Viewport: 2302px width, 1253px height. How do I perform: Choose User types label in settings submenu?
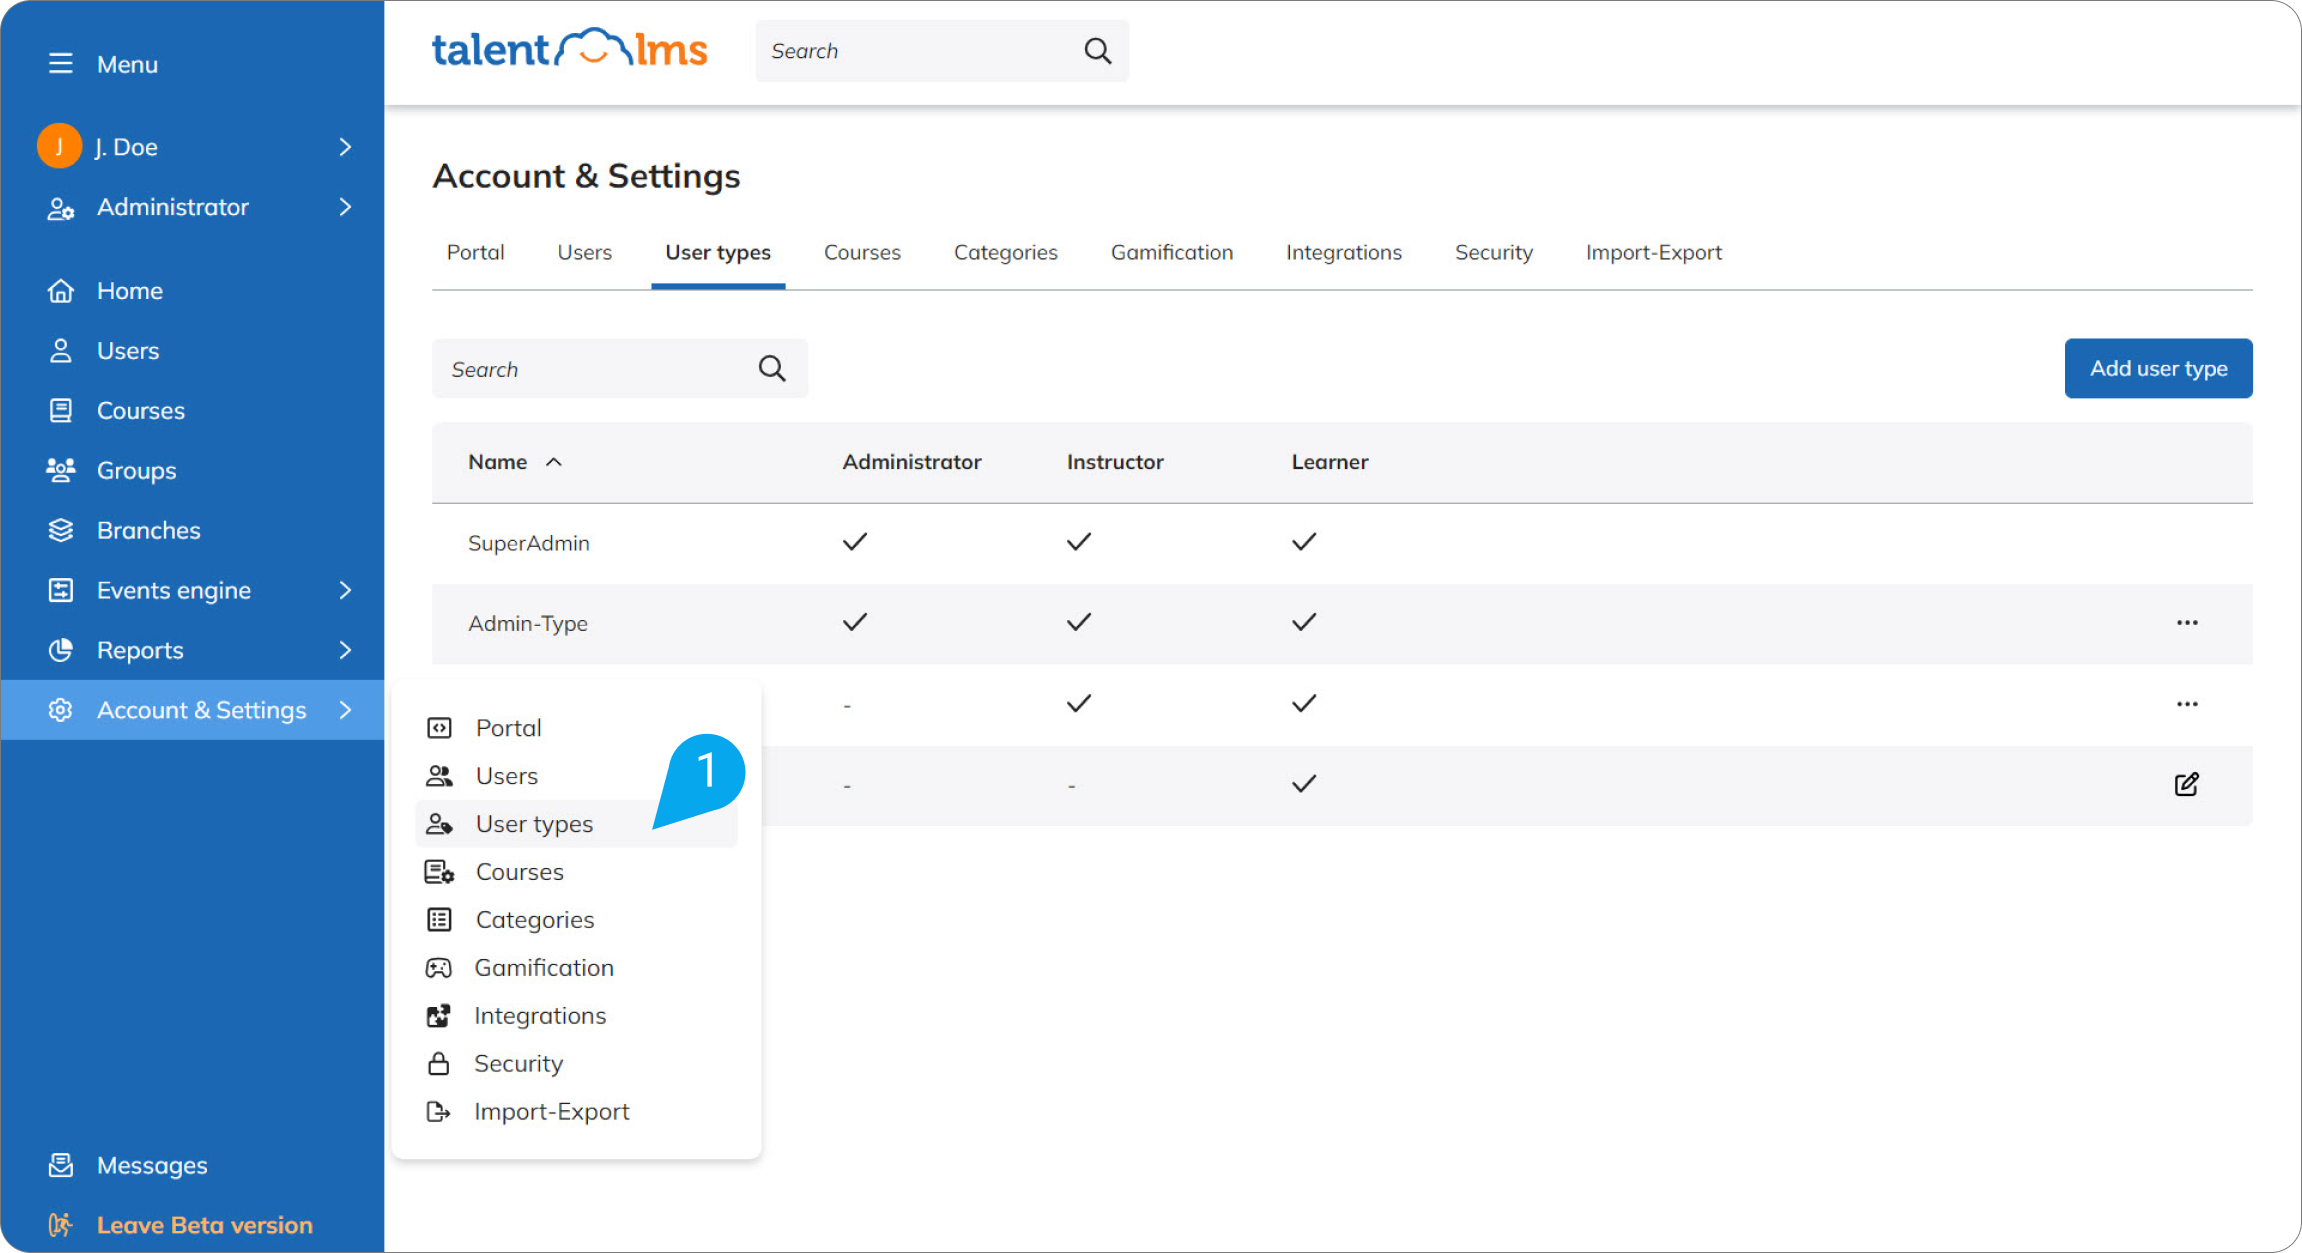click(x=534, y=824)
